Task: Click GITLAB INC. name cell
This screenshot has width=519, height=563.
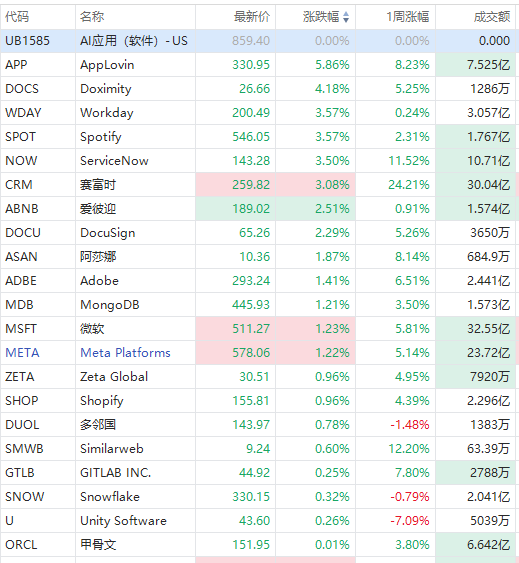Action: (x=135, y=473)
